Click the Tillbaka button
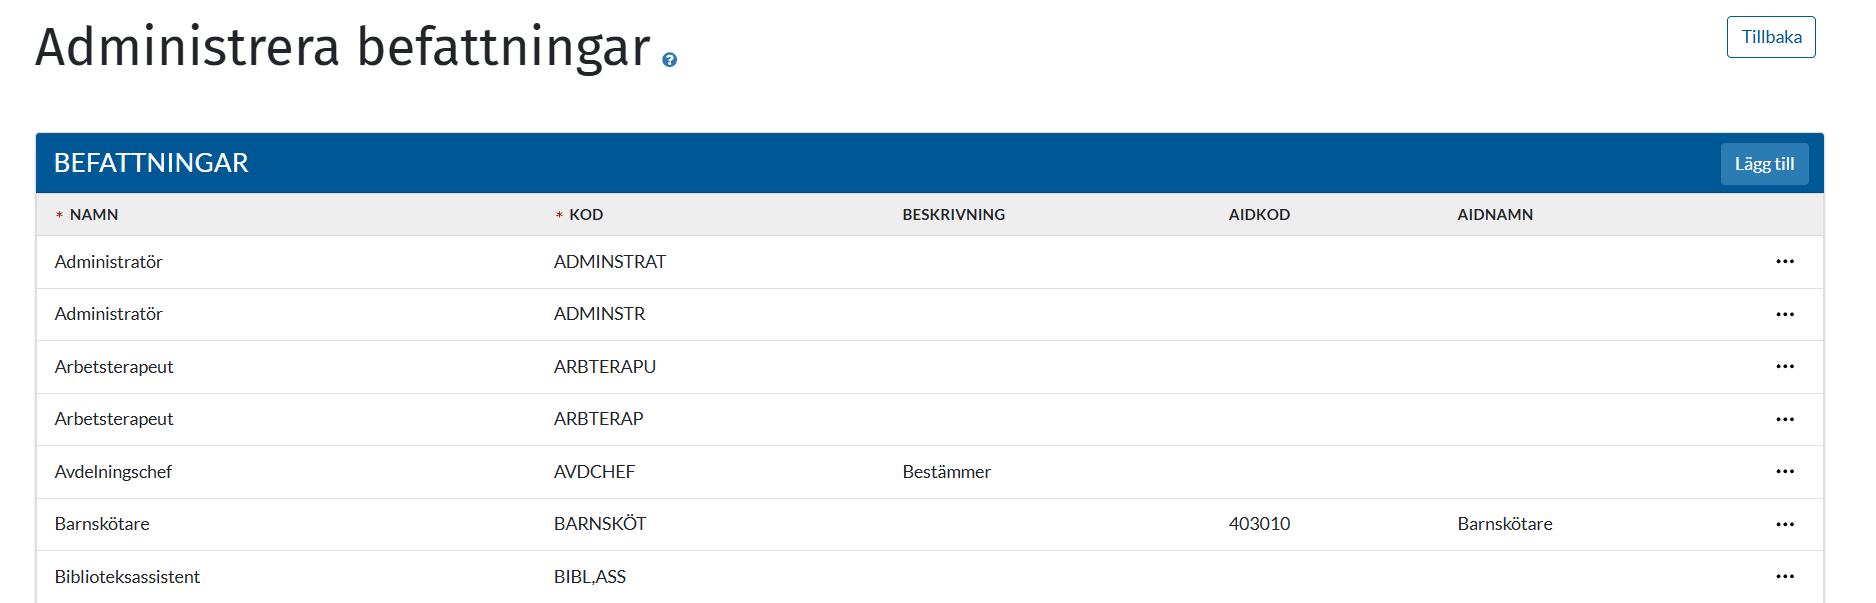1876x603 pixels. point(1770,37)
